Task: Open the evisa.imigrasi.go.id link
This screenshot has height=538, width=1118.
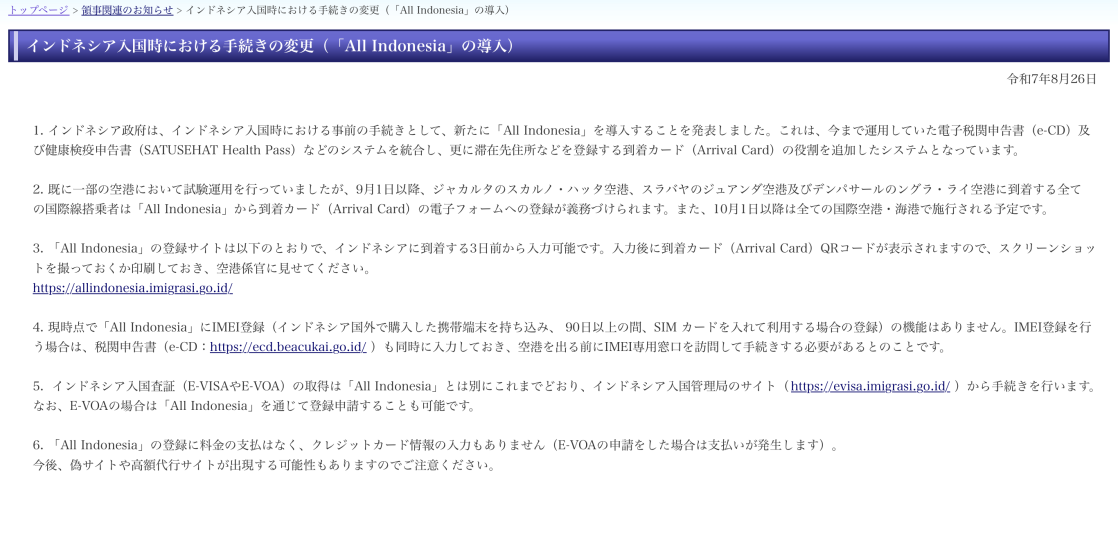Action: [870, 386]
